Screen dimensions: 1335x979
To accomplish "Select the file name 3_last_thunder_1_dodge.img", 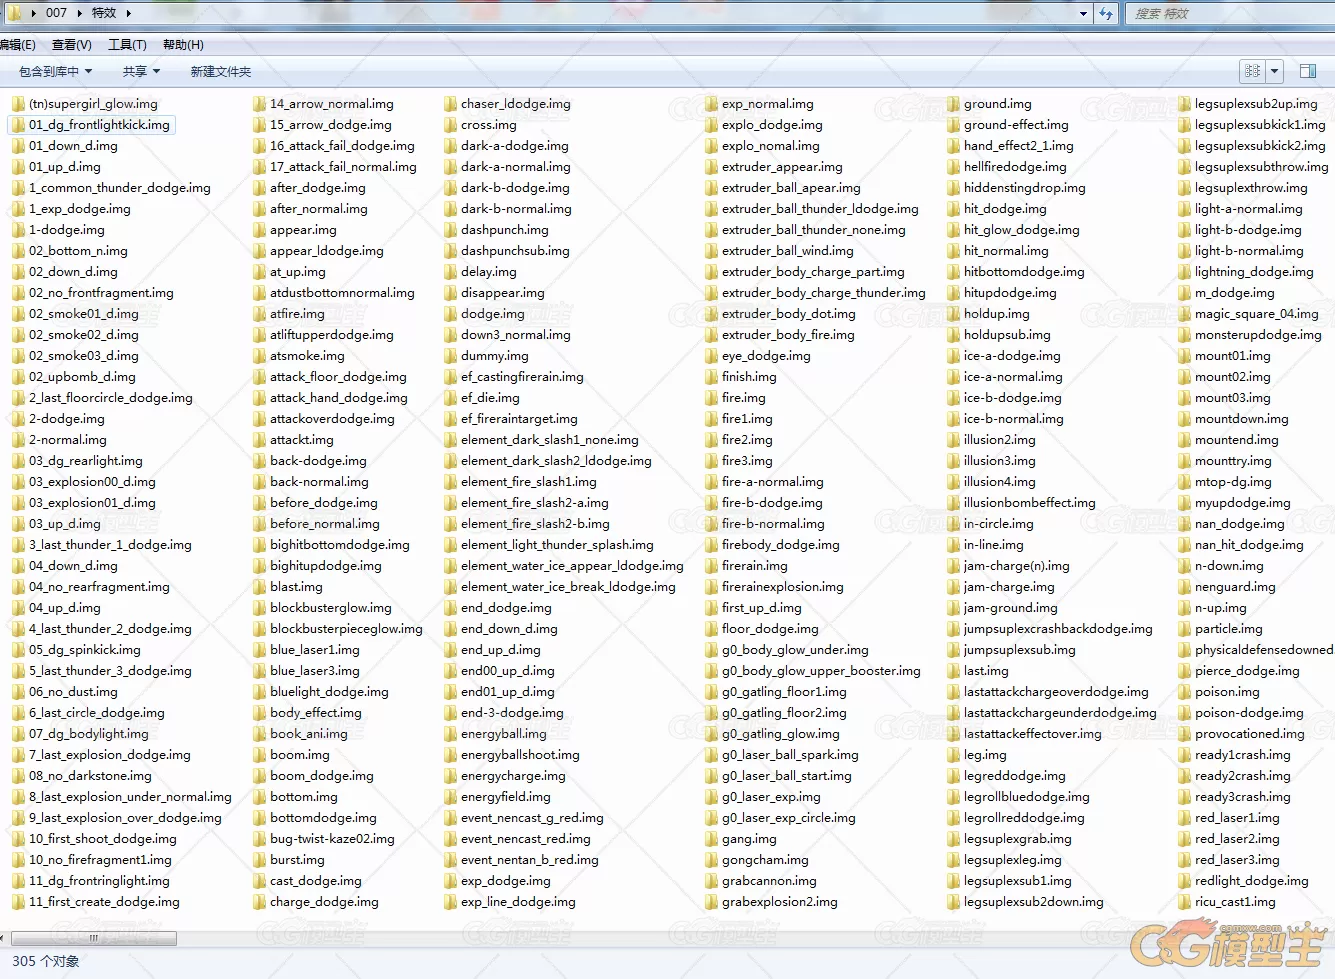I will pos(110,545).
